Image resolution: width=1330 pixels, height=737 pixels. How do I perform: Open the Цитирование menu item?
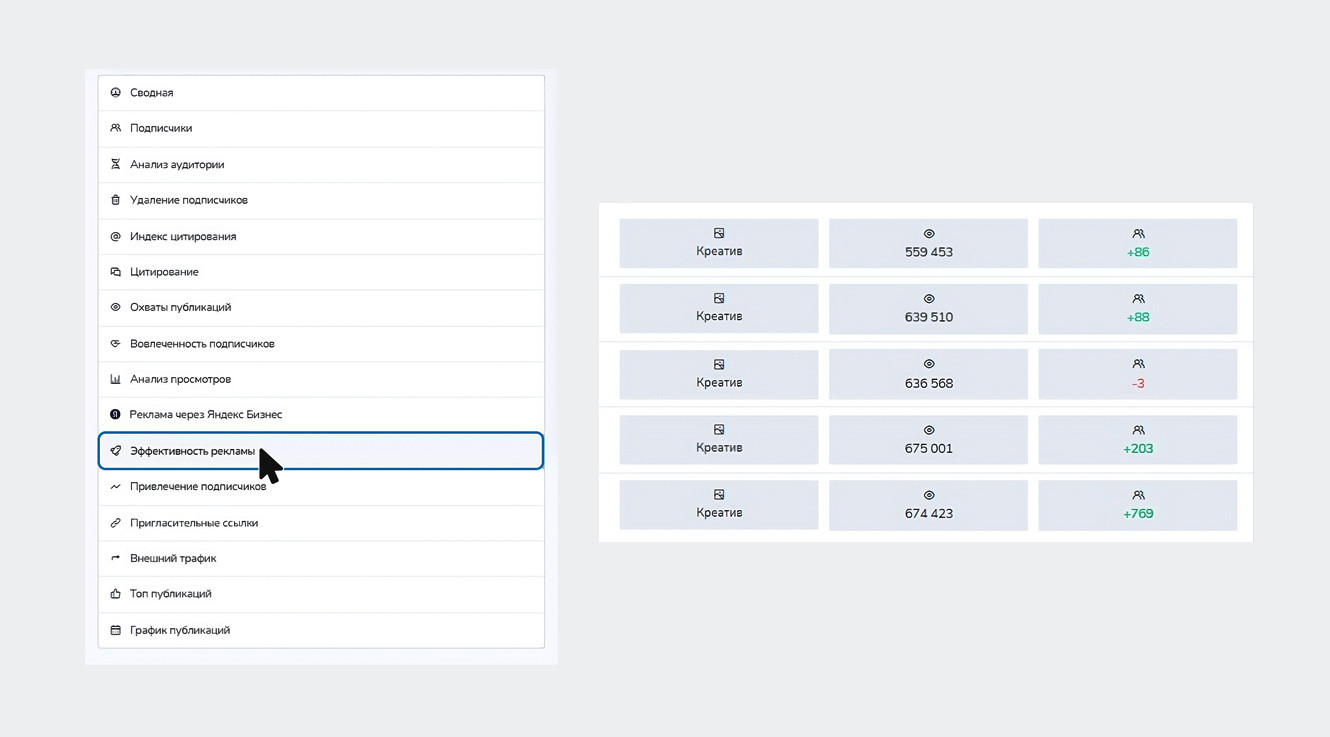(164, 272)
